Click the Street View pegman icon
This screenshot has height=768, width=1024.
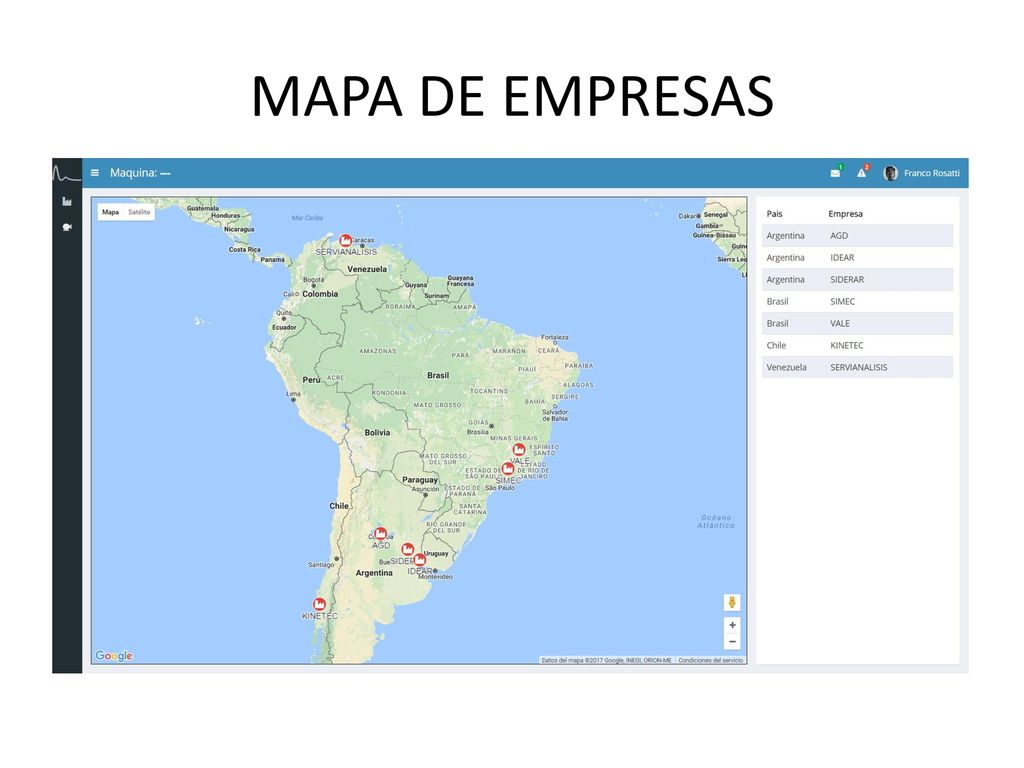[732, 602]
